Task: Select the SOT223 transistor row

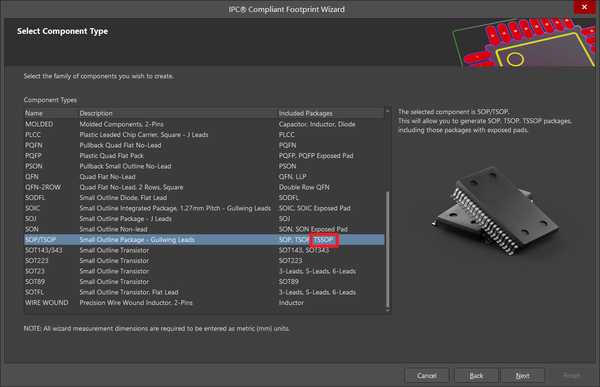Action: pyautogui.click(x=204, y=261)
